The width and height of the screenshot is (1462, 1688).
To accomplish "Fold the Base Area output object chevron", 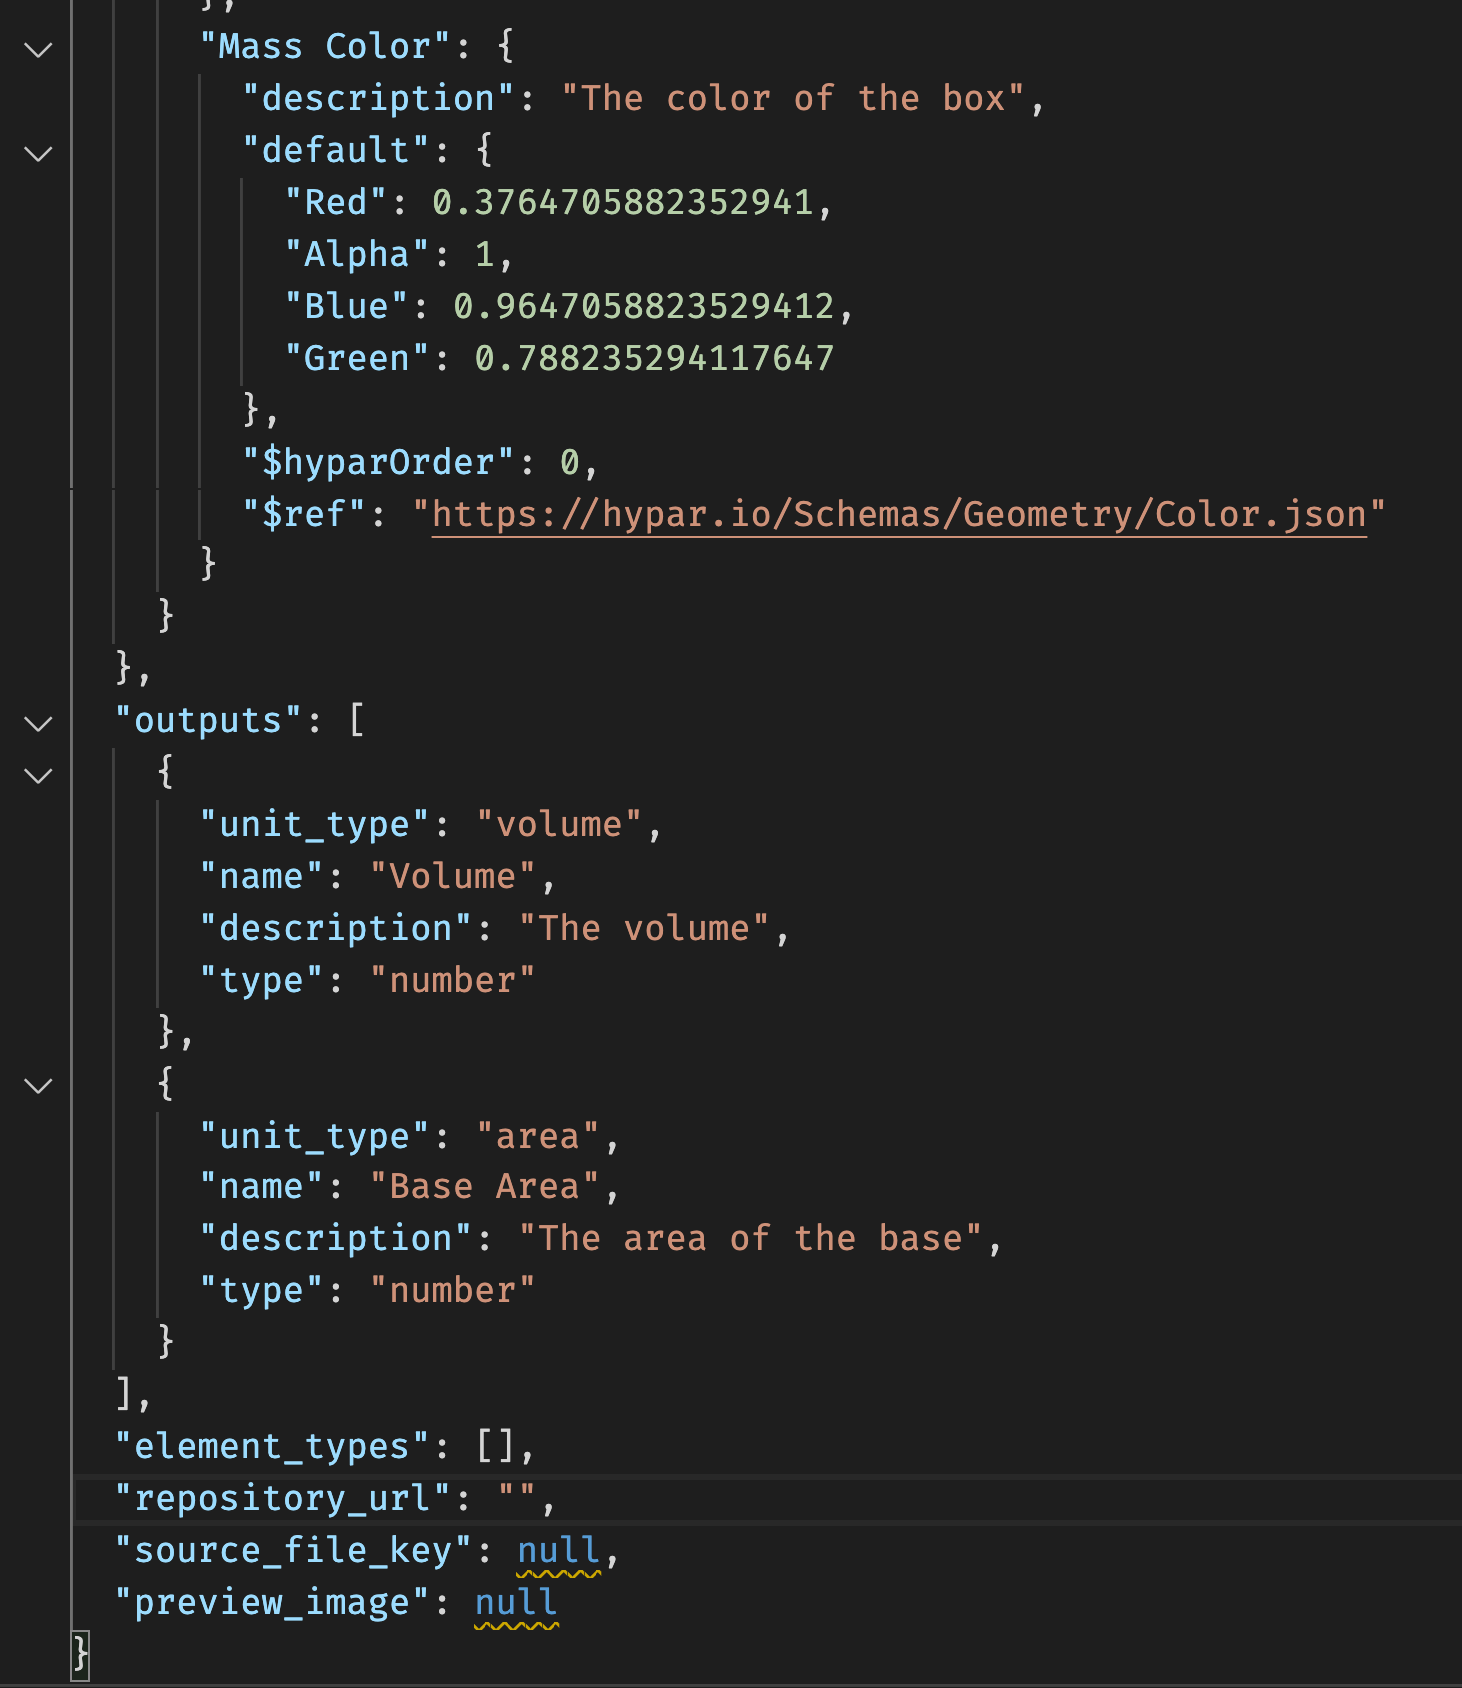I will tap(38, 1085).
